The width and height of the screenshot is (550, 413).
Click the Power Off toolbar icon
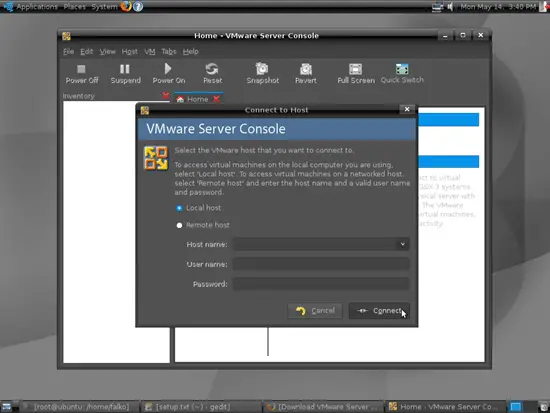tap(81, 69)
